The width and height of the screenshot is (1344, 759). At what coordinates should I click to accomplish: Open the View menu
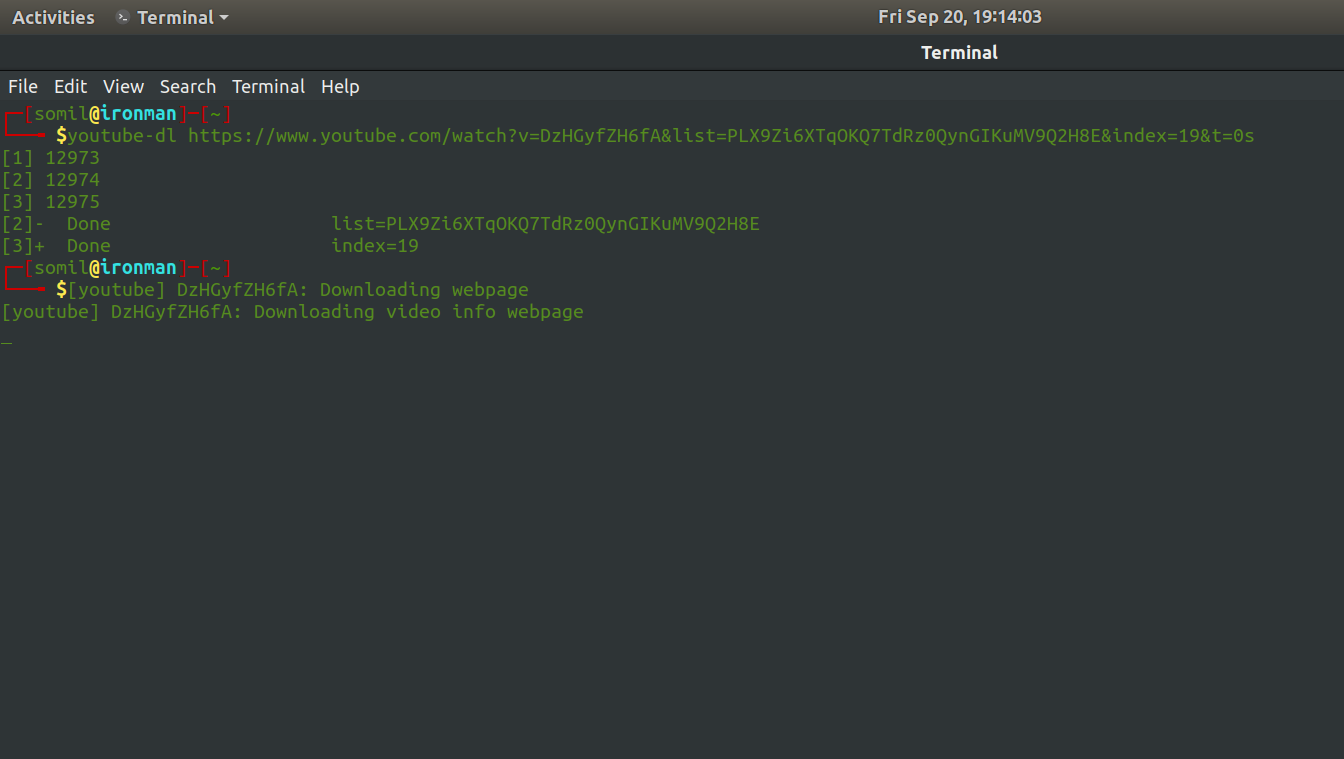coord(123,86)
